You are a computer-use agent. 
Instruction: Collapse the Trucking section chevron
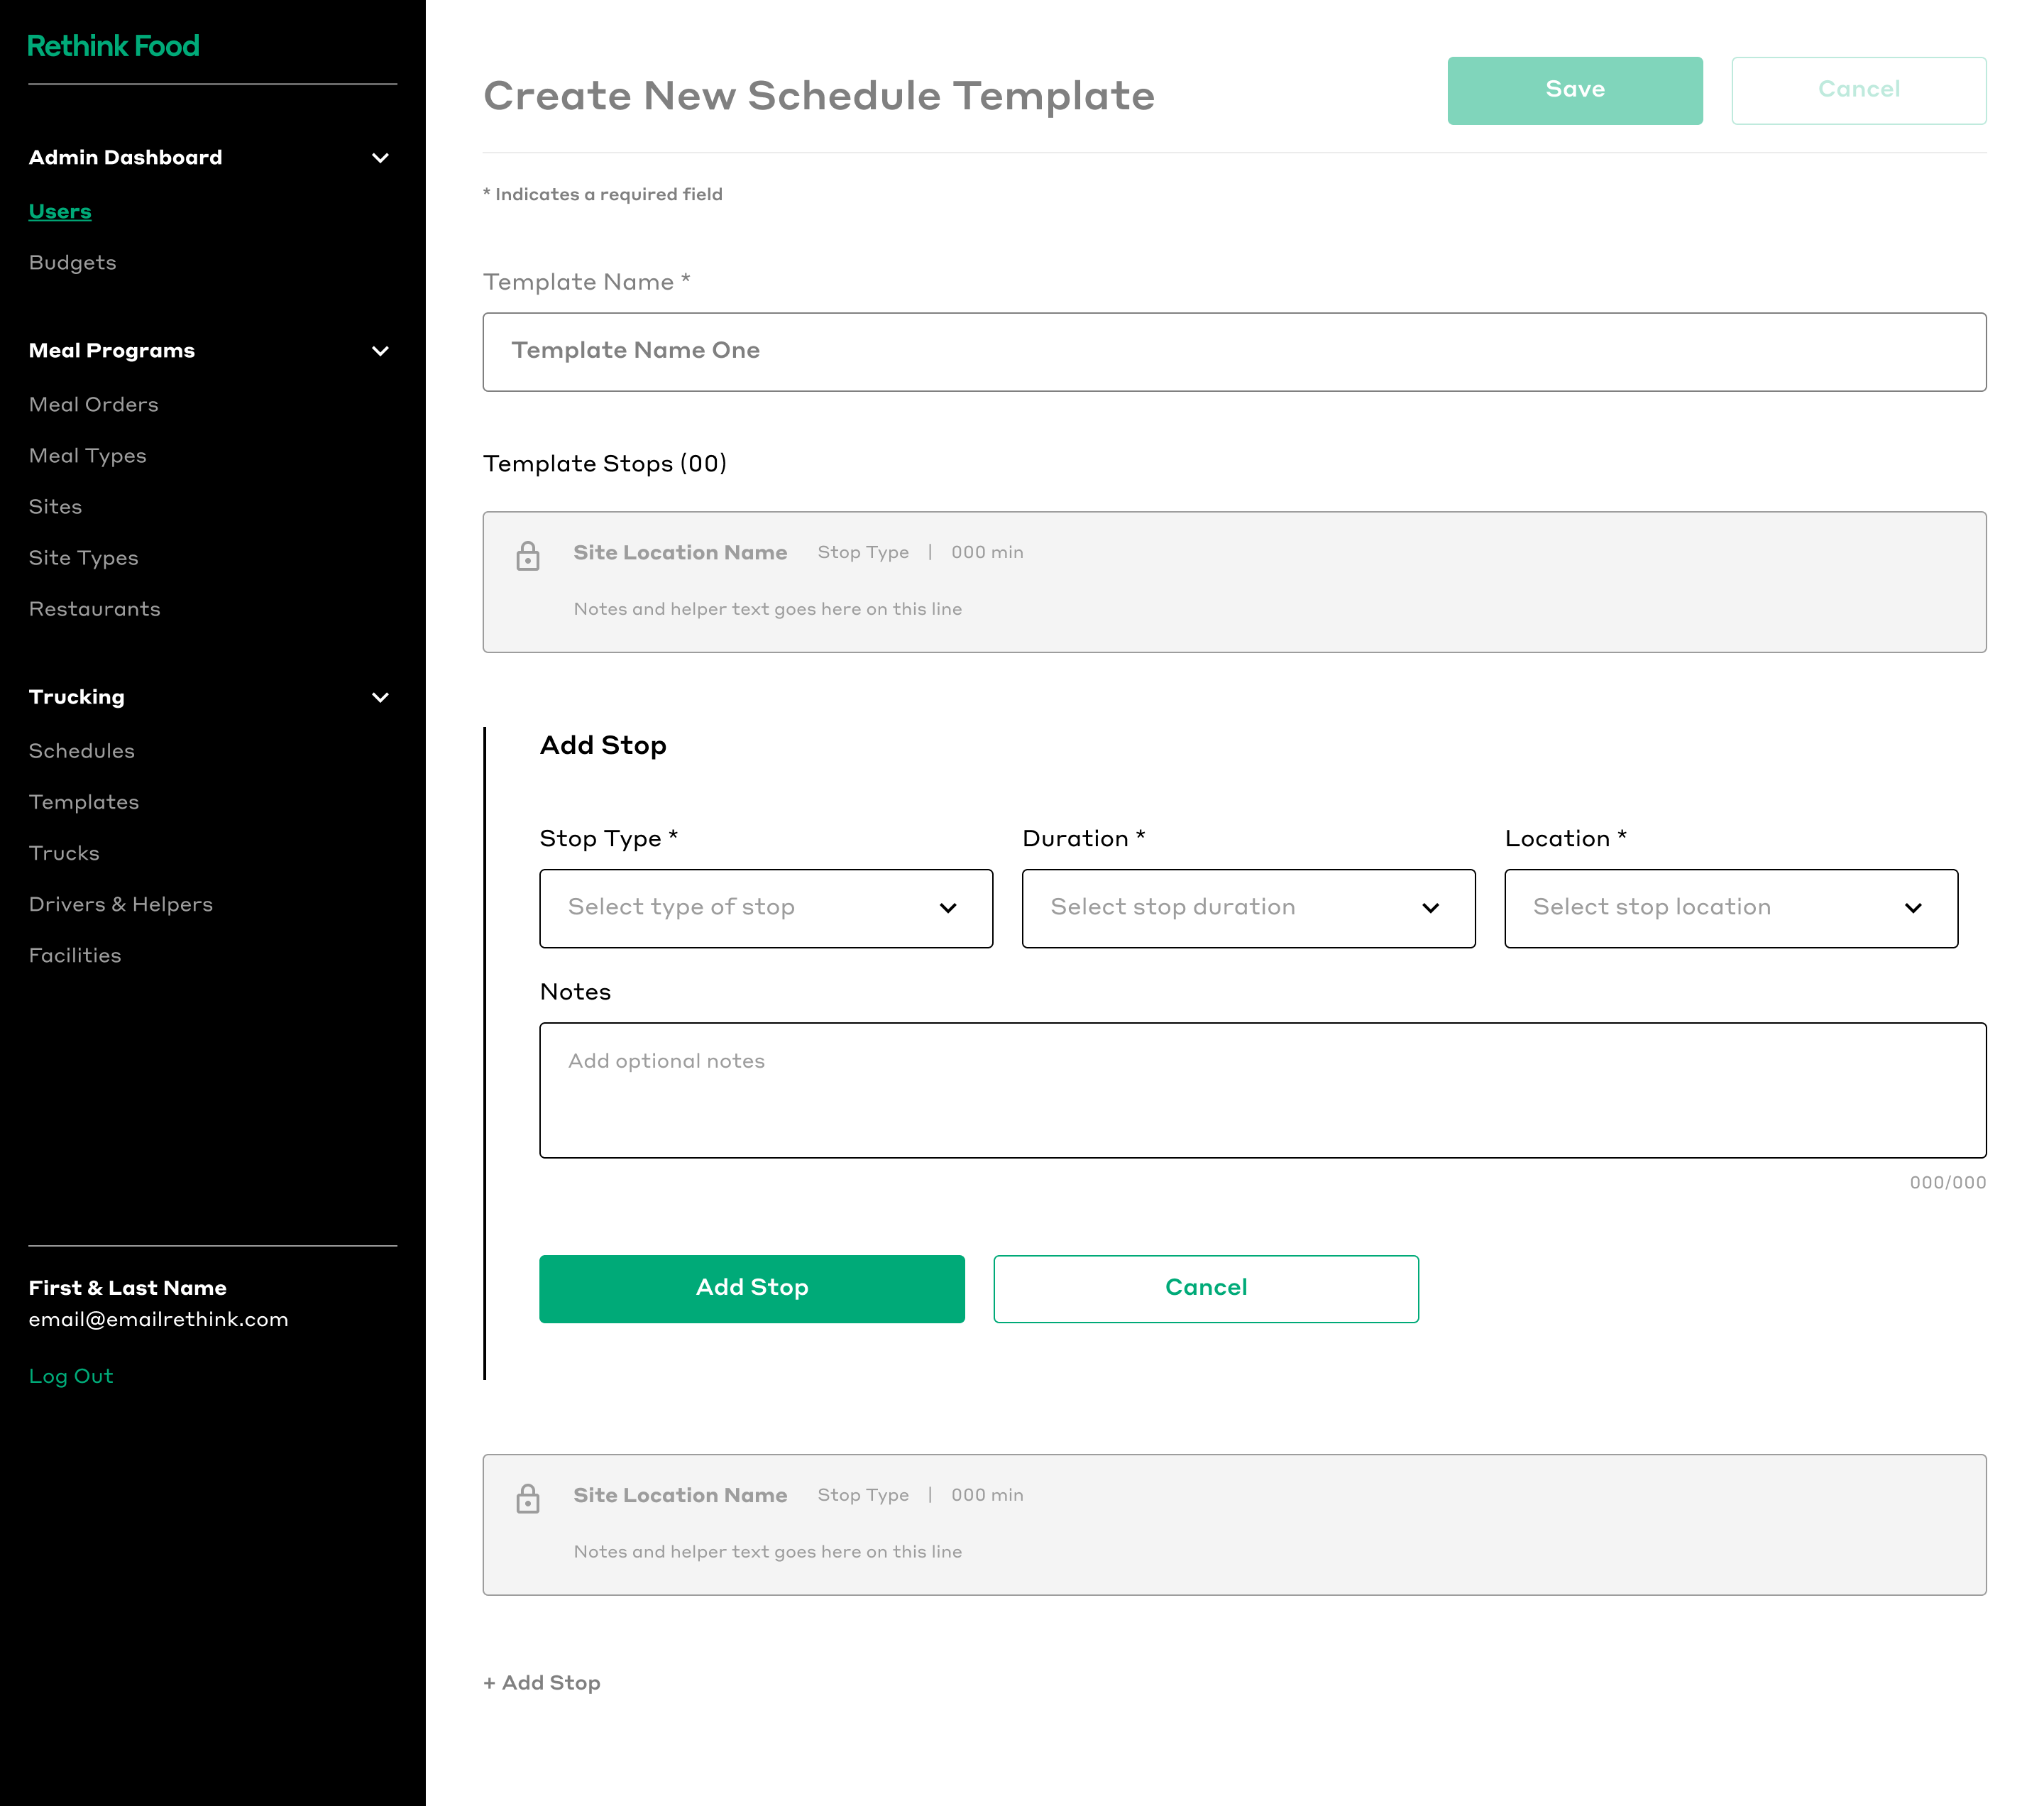[380, 697]
